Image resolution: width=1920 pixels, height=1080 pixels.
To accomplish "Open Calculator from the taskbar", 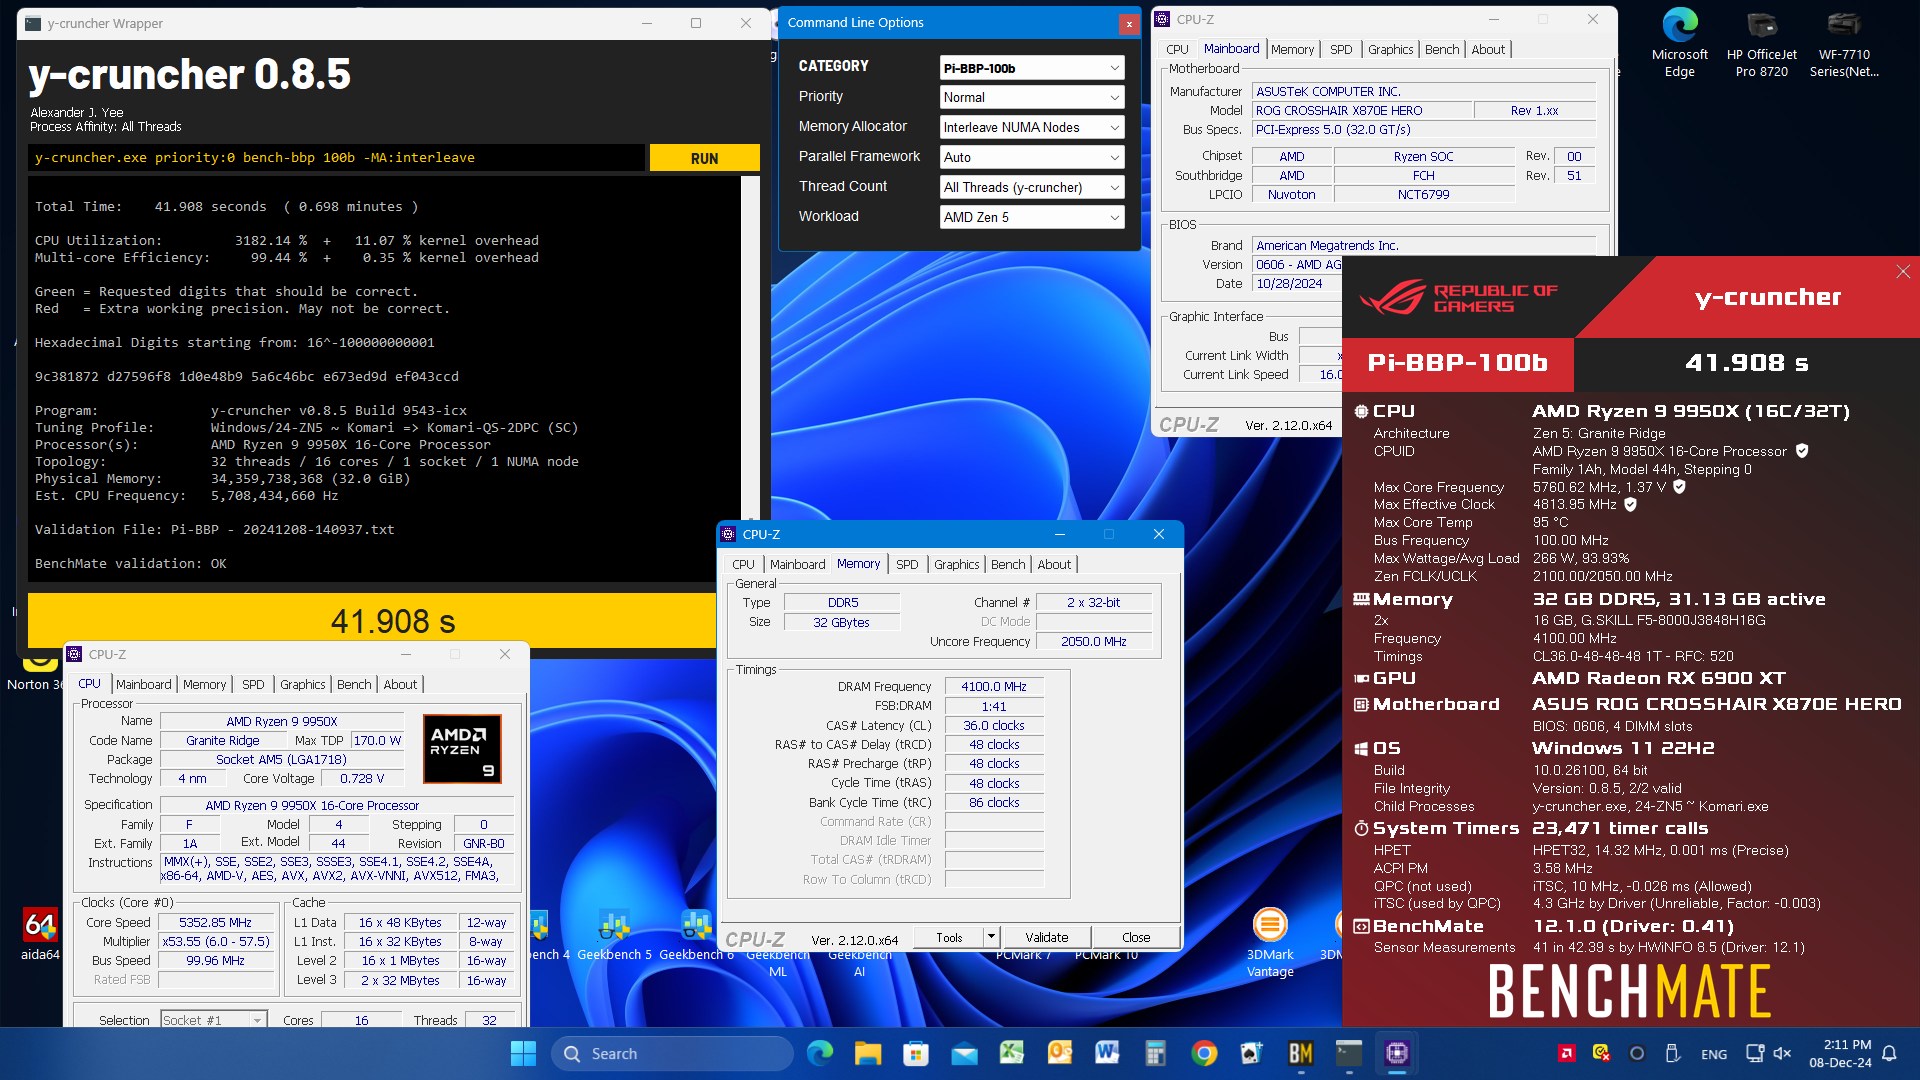I will (1156, 1053).
